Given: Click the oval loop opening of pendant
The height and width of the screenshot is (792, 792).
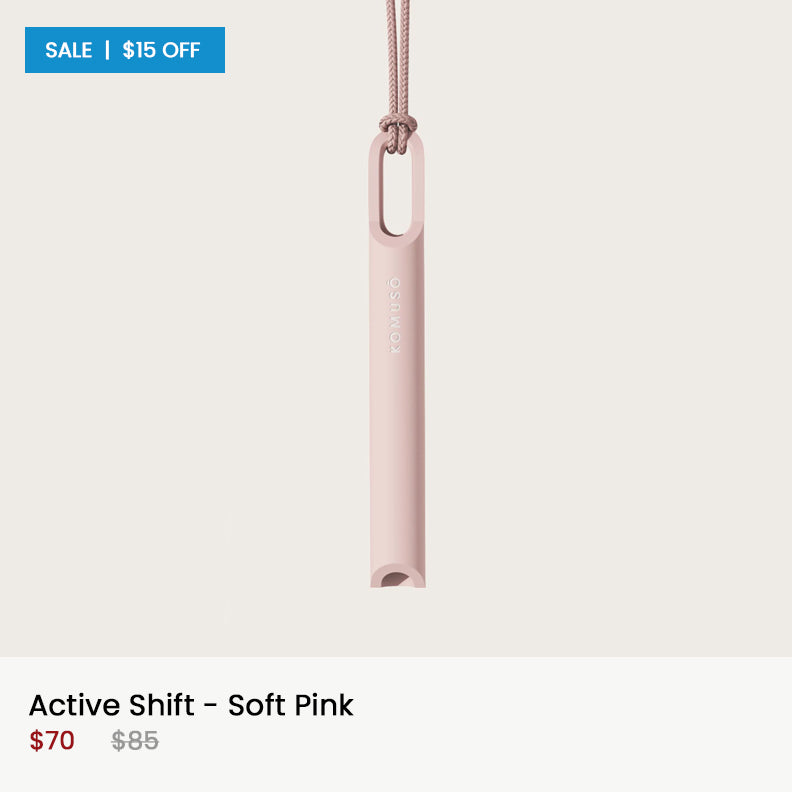Looking at the screenshot, I should point(397,189).
